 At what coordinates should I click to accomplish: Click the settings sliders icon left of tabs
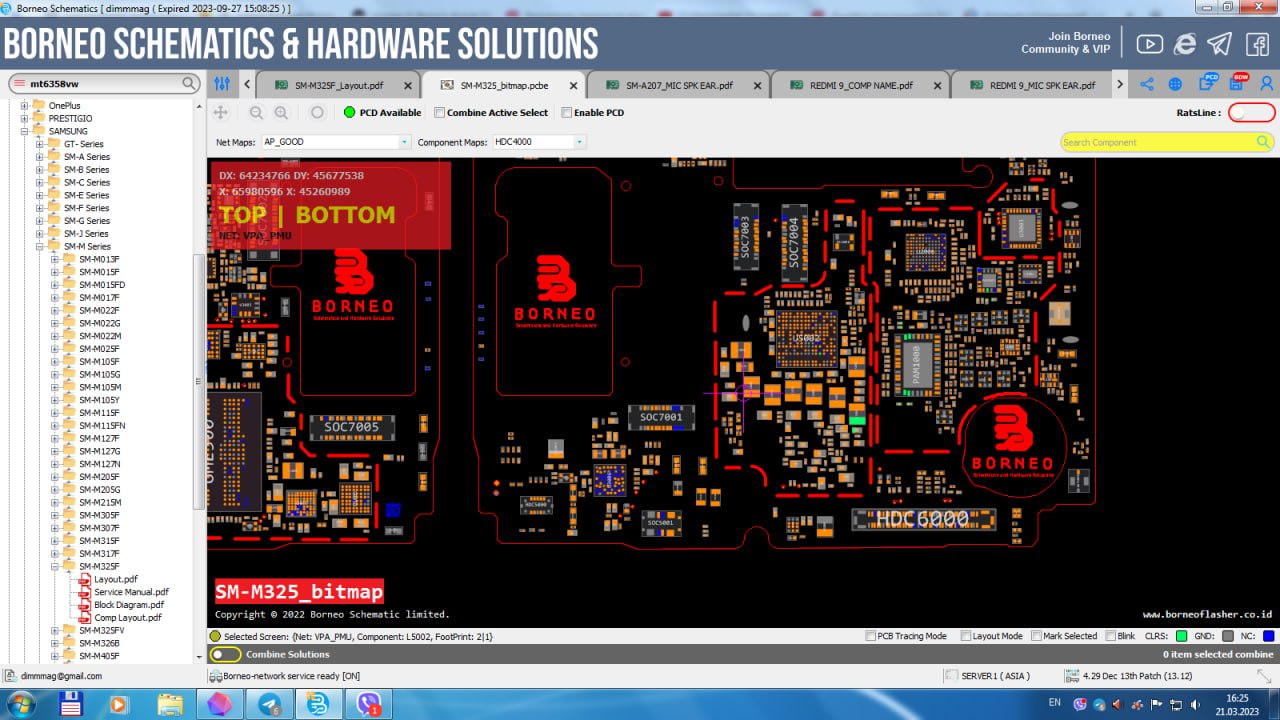click(222, 84)
